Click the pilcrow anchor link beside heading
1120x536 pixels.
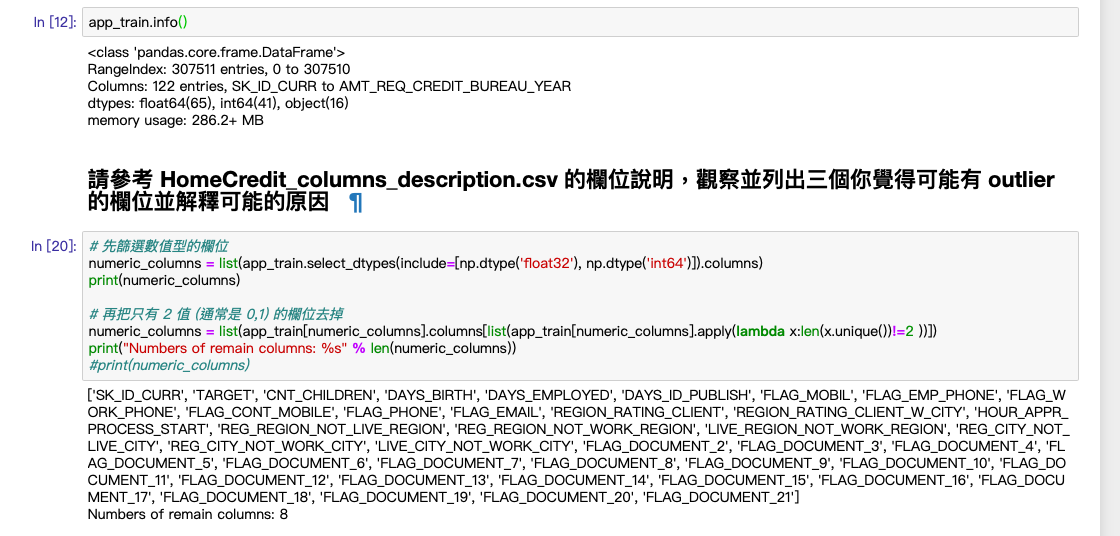[x=356, y=203]
